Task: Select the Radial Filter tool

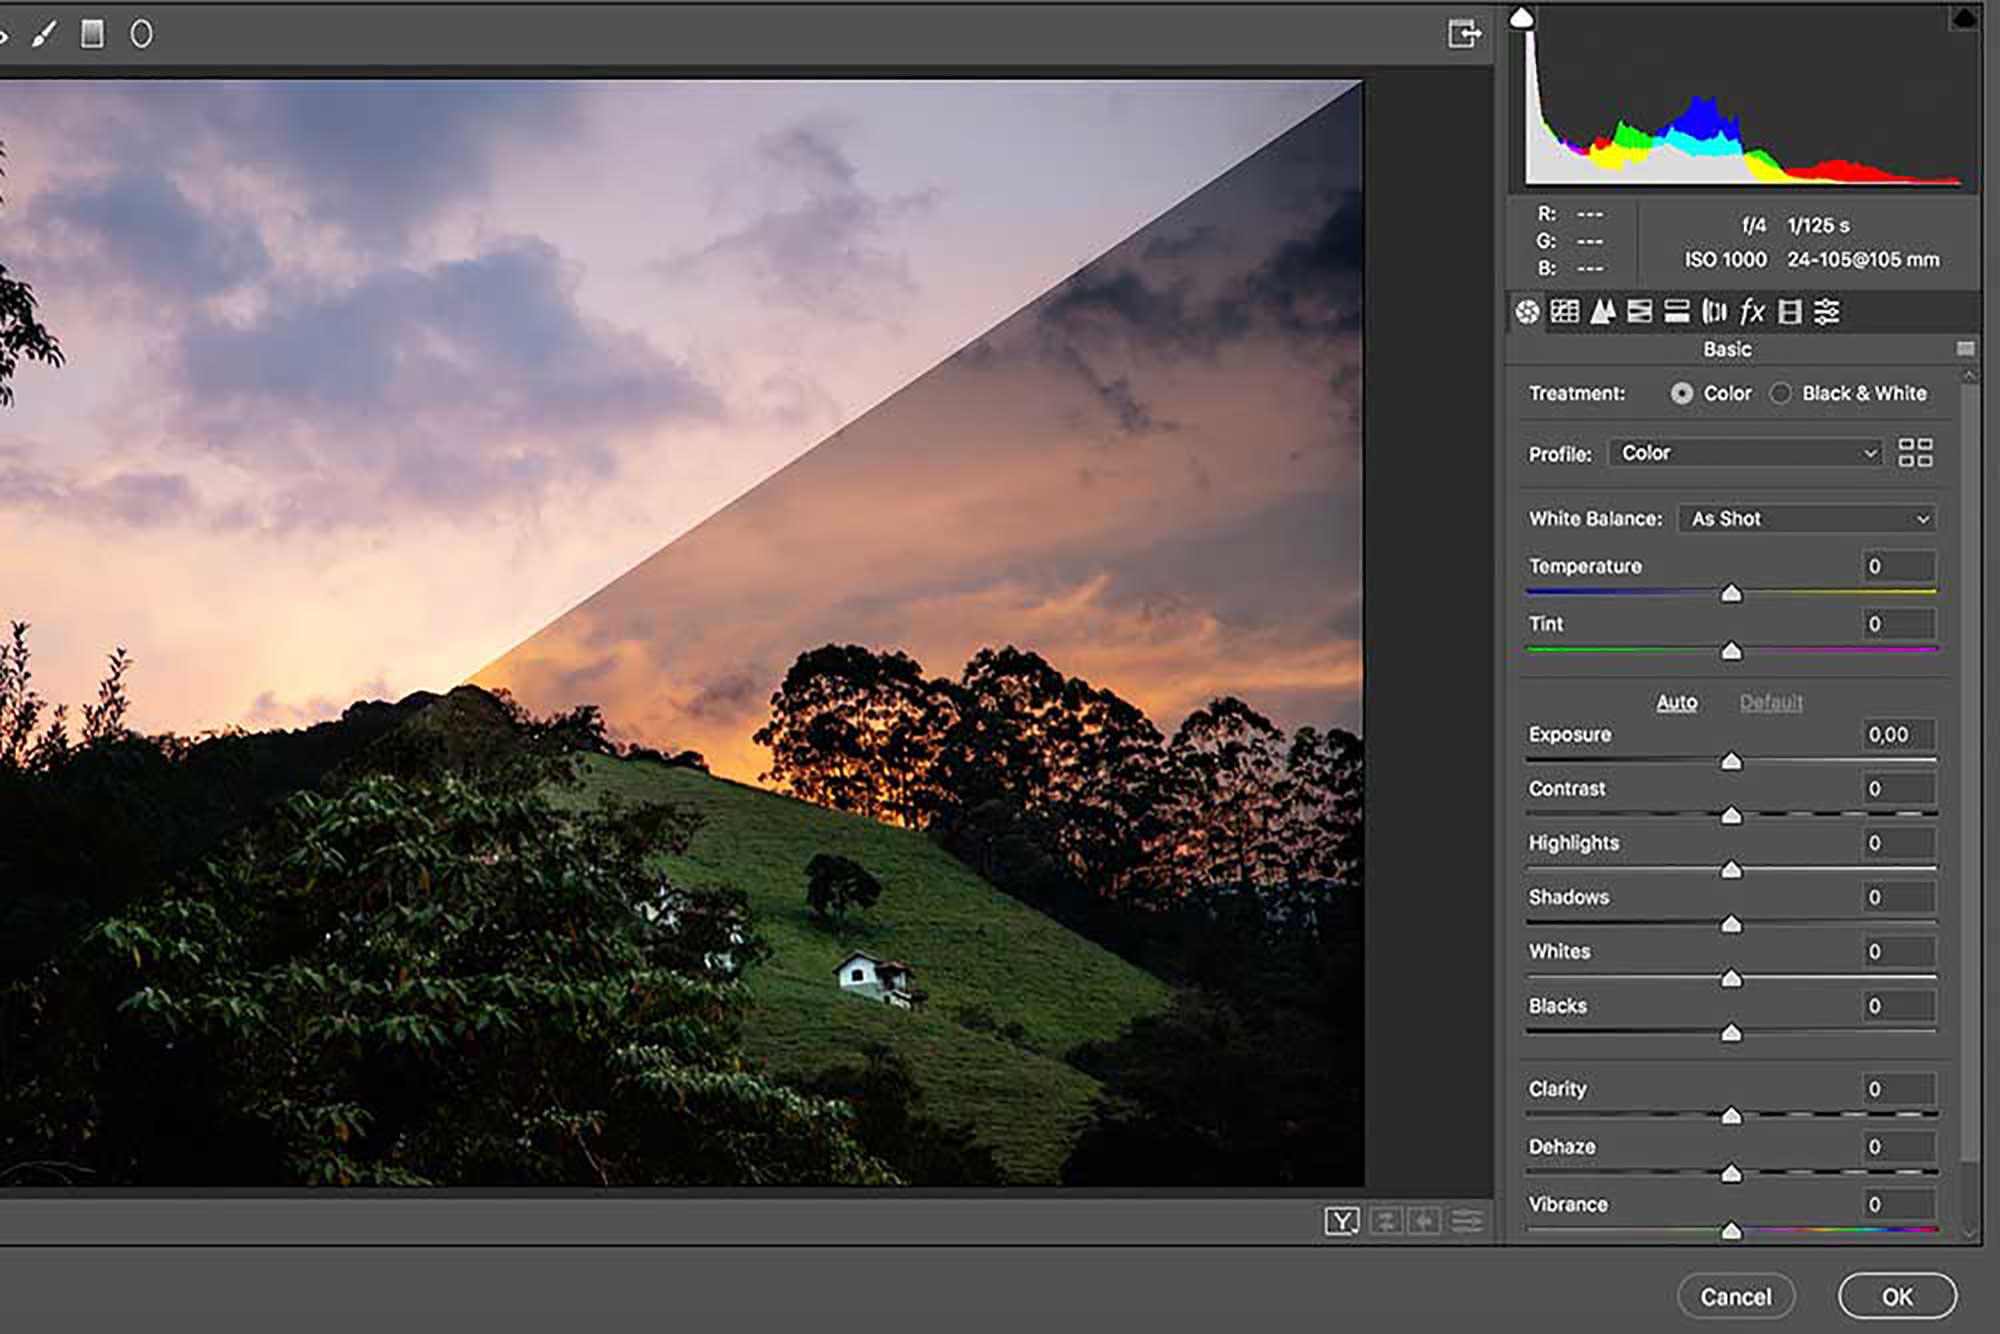Action: point(141,35)
